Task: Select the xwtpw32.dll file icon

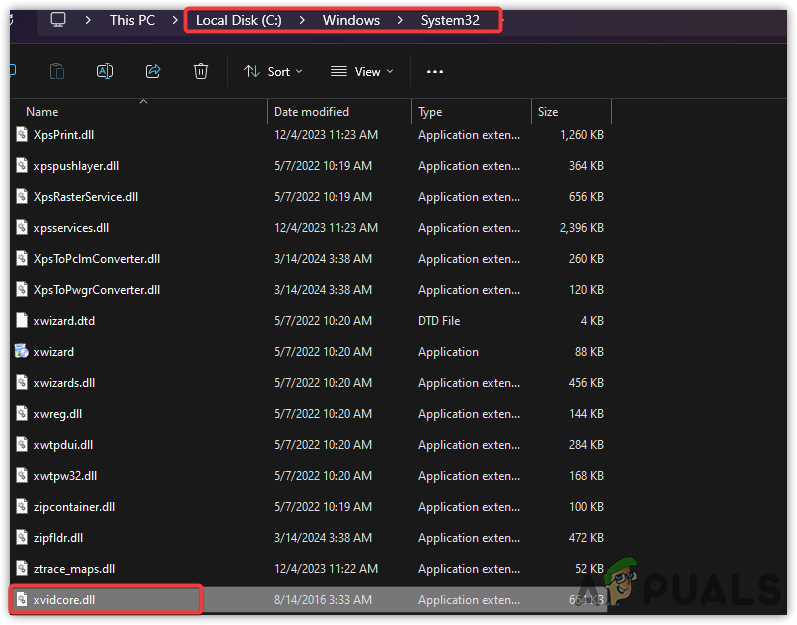Action: pyautogui.click(x=22, y=476)
